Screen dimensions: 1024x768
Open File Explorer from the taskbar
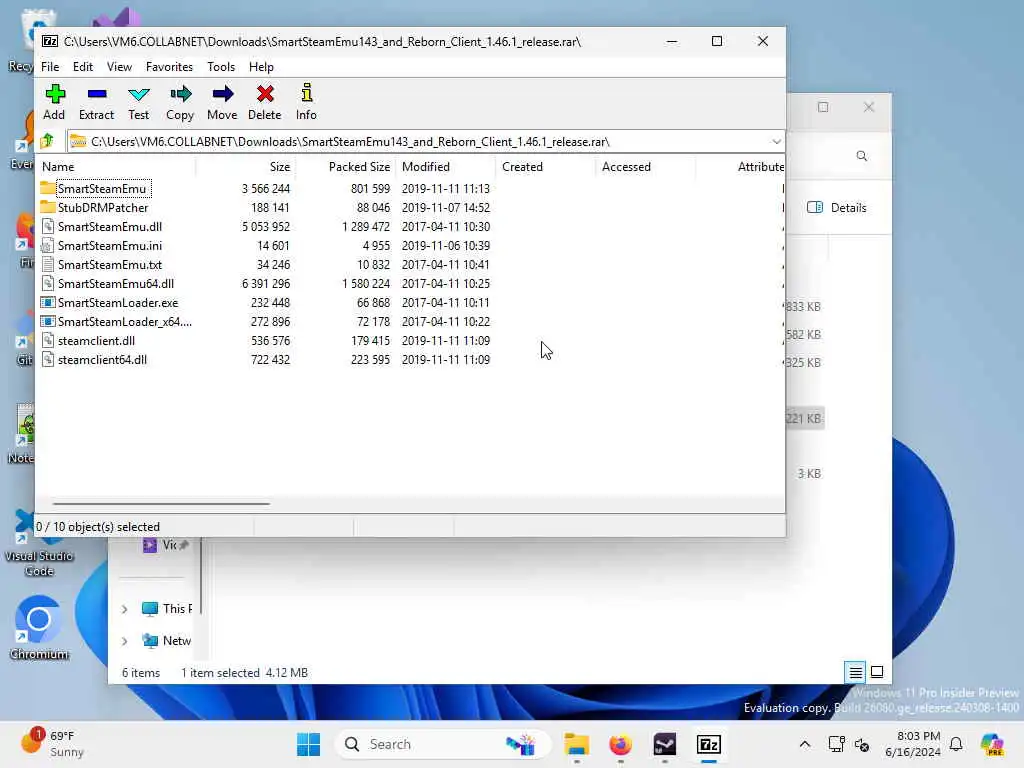coord(577,744)
